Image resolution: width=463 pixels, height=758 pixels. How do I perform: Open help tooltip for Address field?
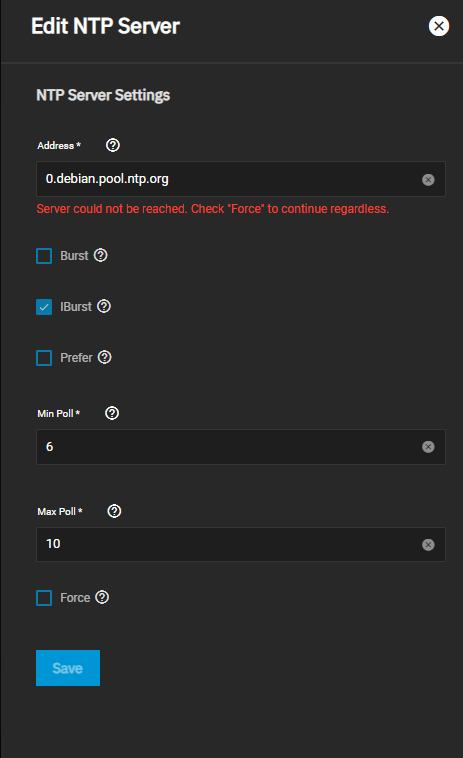tap(113, 145)
